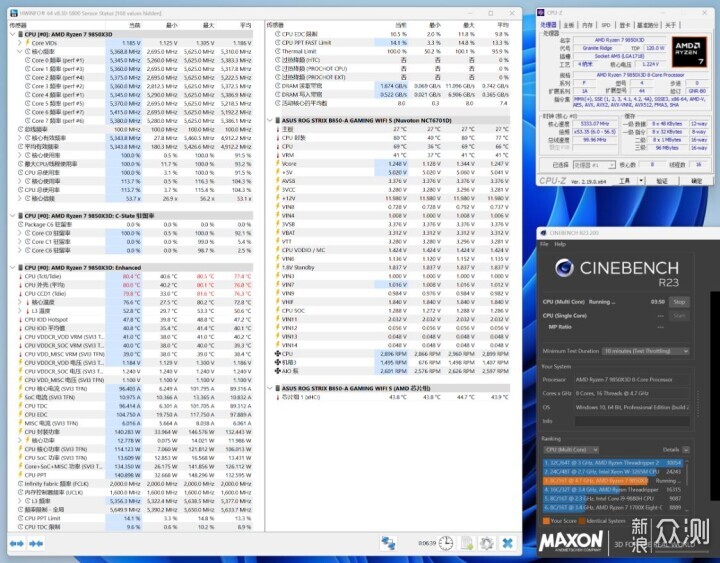Click HWiNFO collapse-columns inward arrows icon

pos(36,544)
